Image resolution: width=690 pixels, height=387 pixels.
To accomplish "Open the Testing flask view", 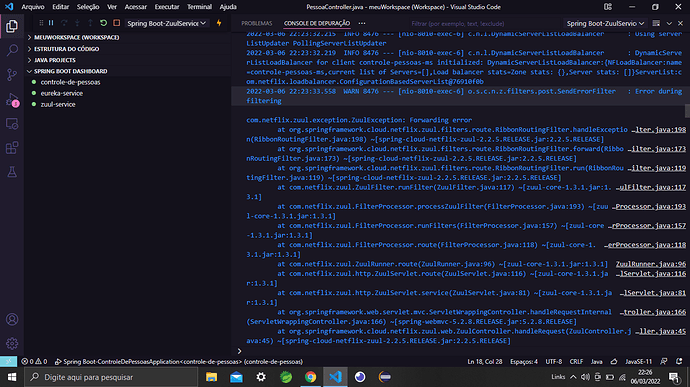I will pyautogui.click(x=12, y=172).
